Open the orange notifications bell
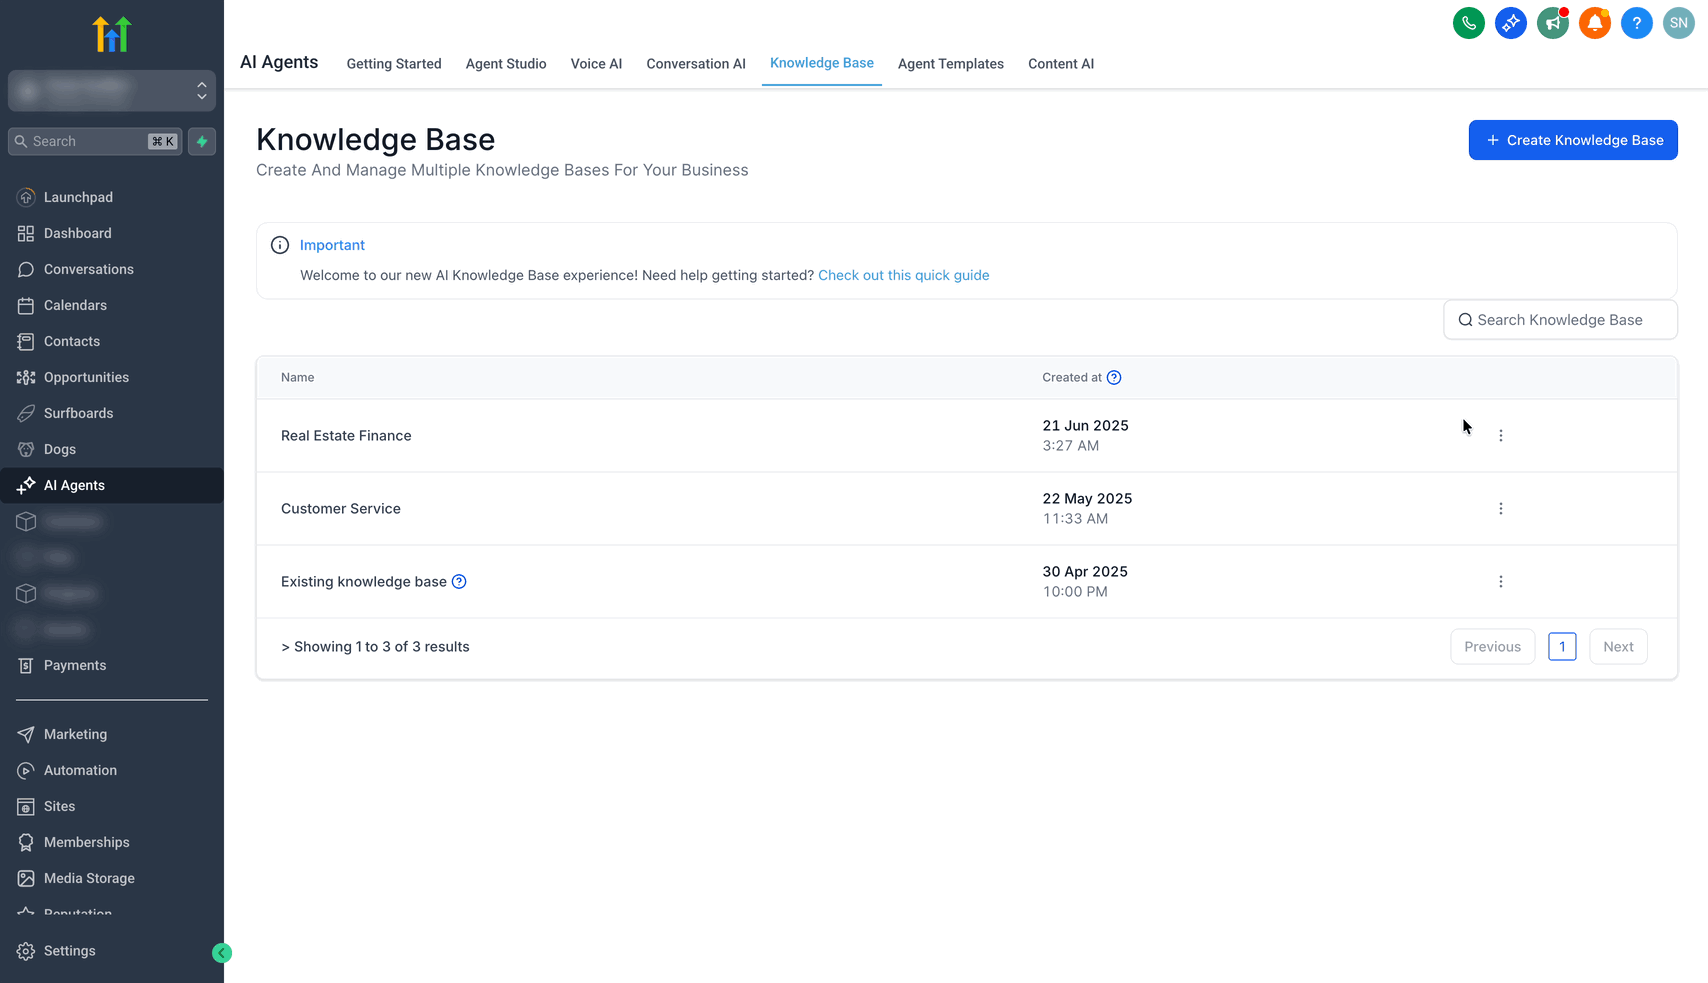The width and height of the screenshot is (1708, 983). tap(1594, 23)
